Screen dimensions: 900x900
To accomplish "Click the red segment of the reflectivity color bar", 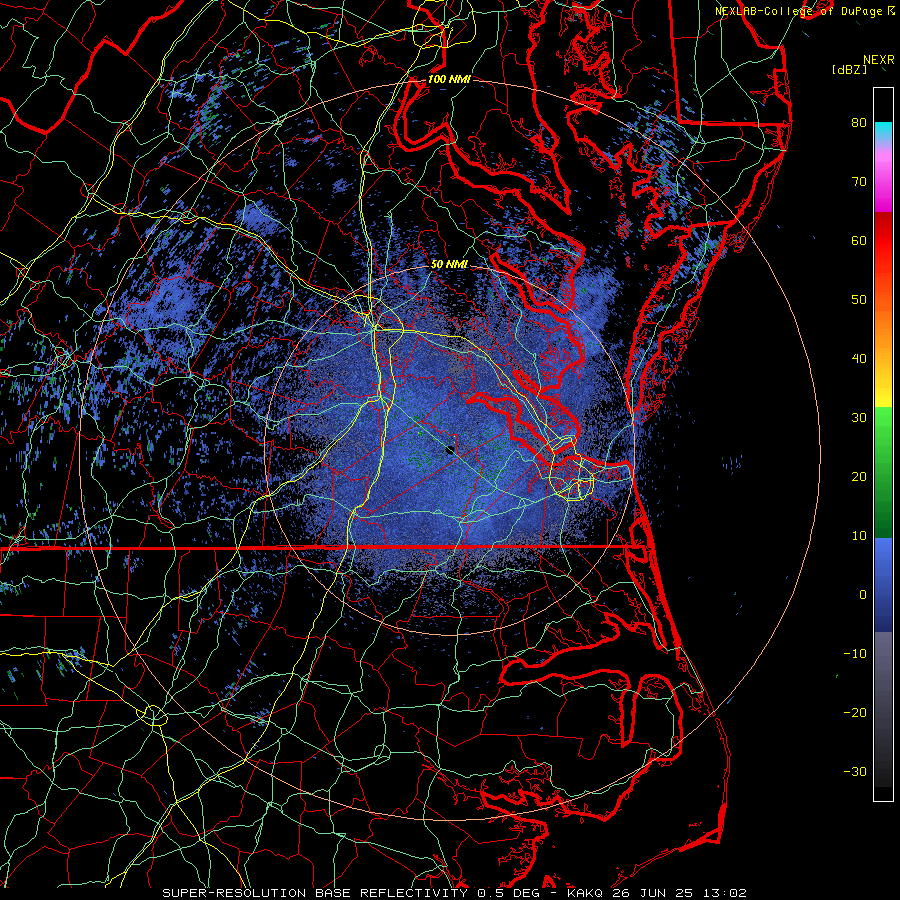I will [x=883, y=241].
